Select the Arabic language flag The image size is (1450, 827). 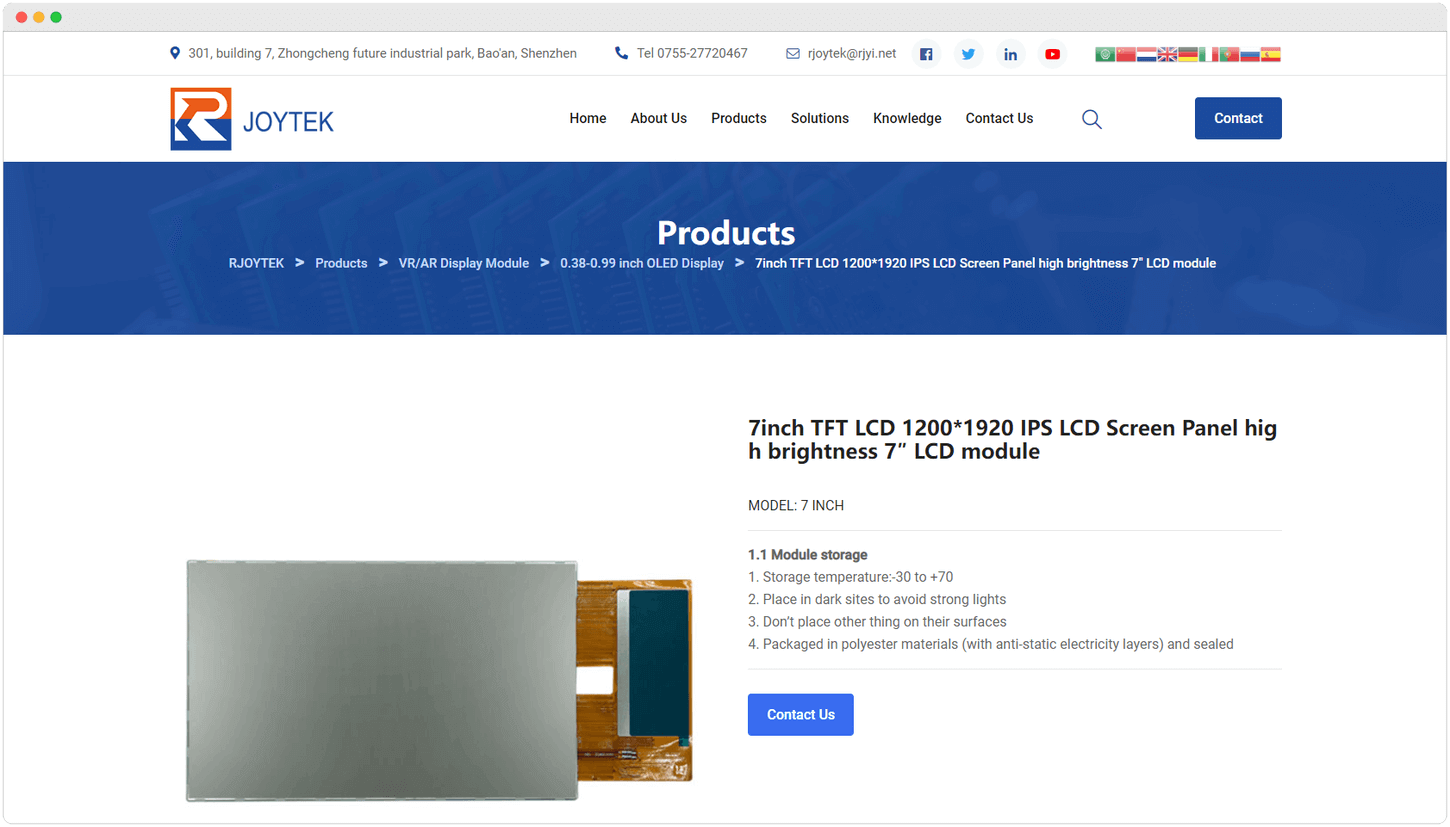pyautogui.click(x=1105, y=54)
